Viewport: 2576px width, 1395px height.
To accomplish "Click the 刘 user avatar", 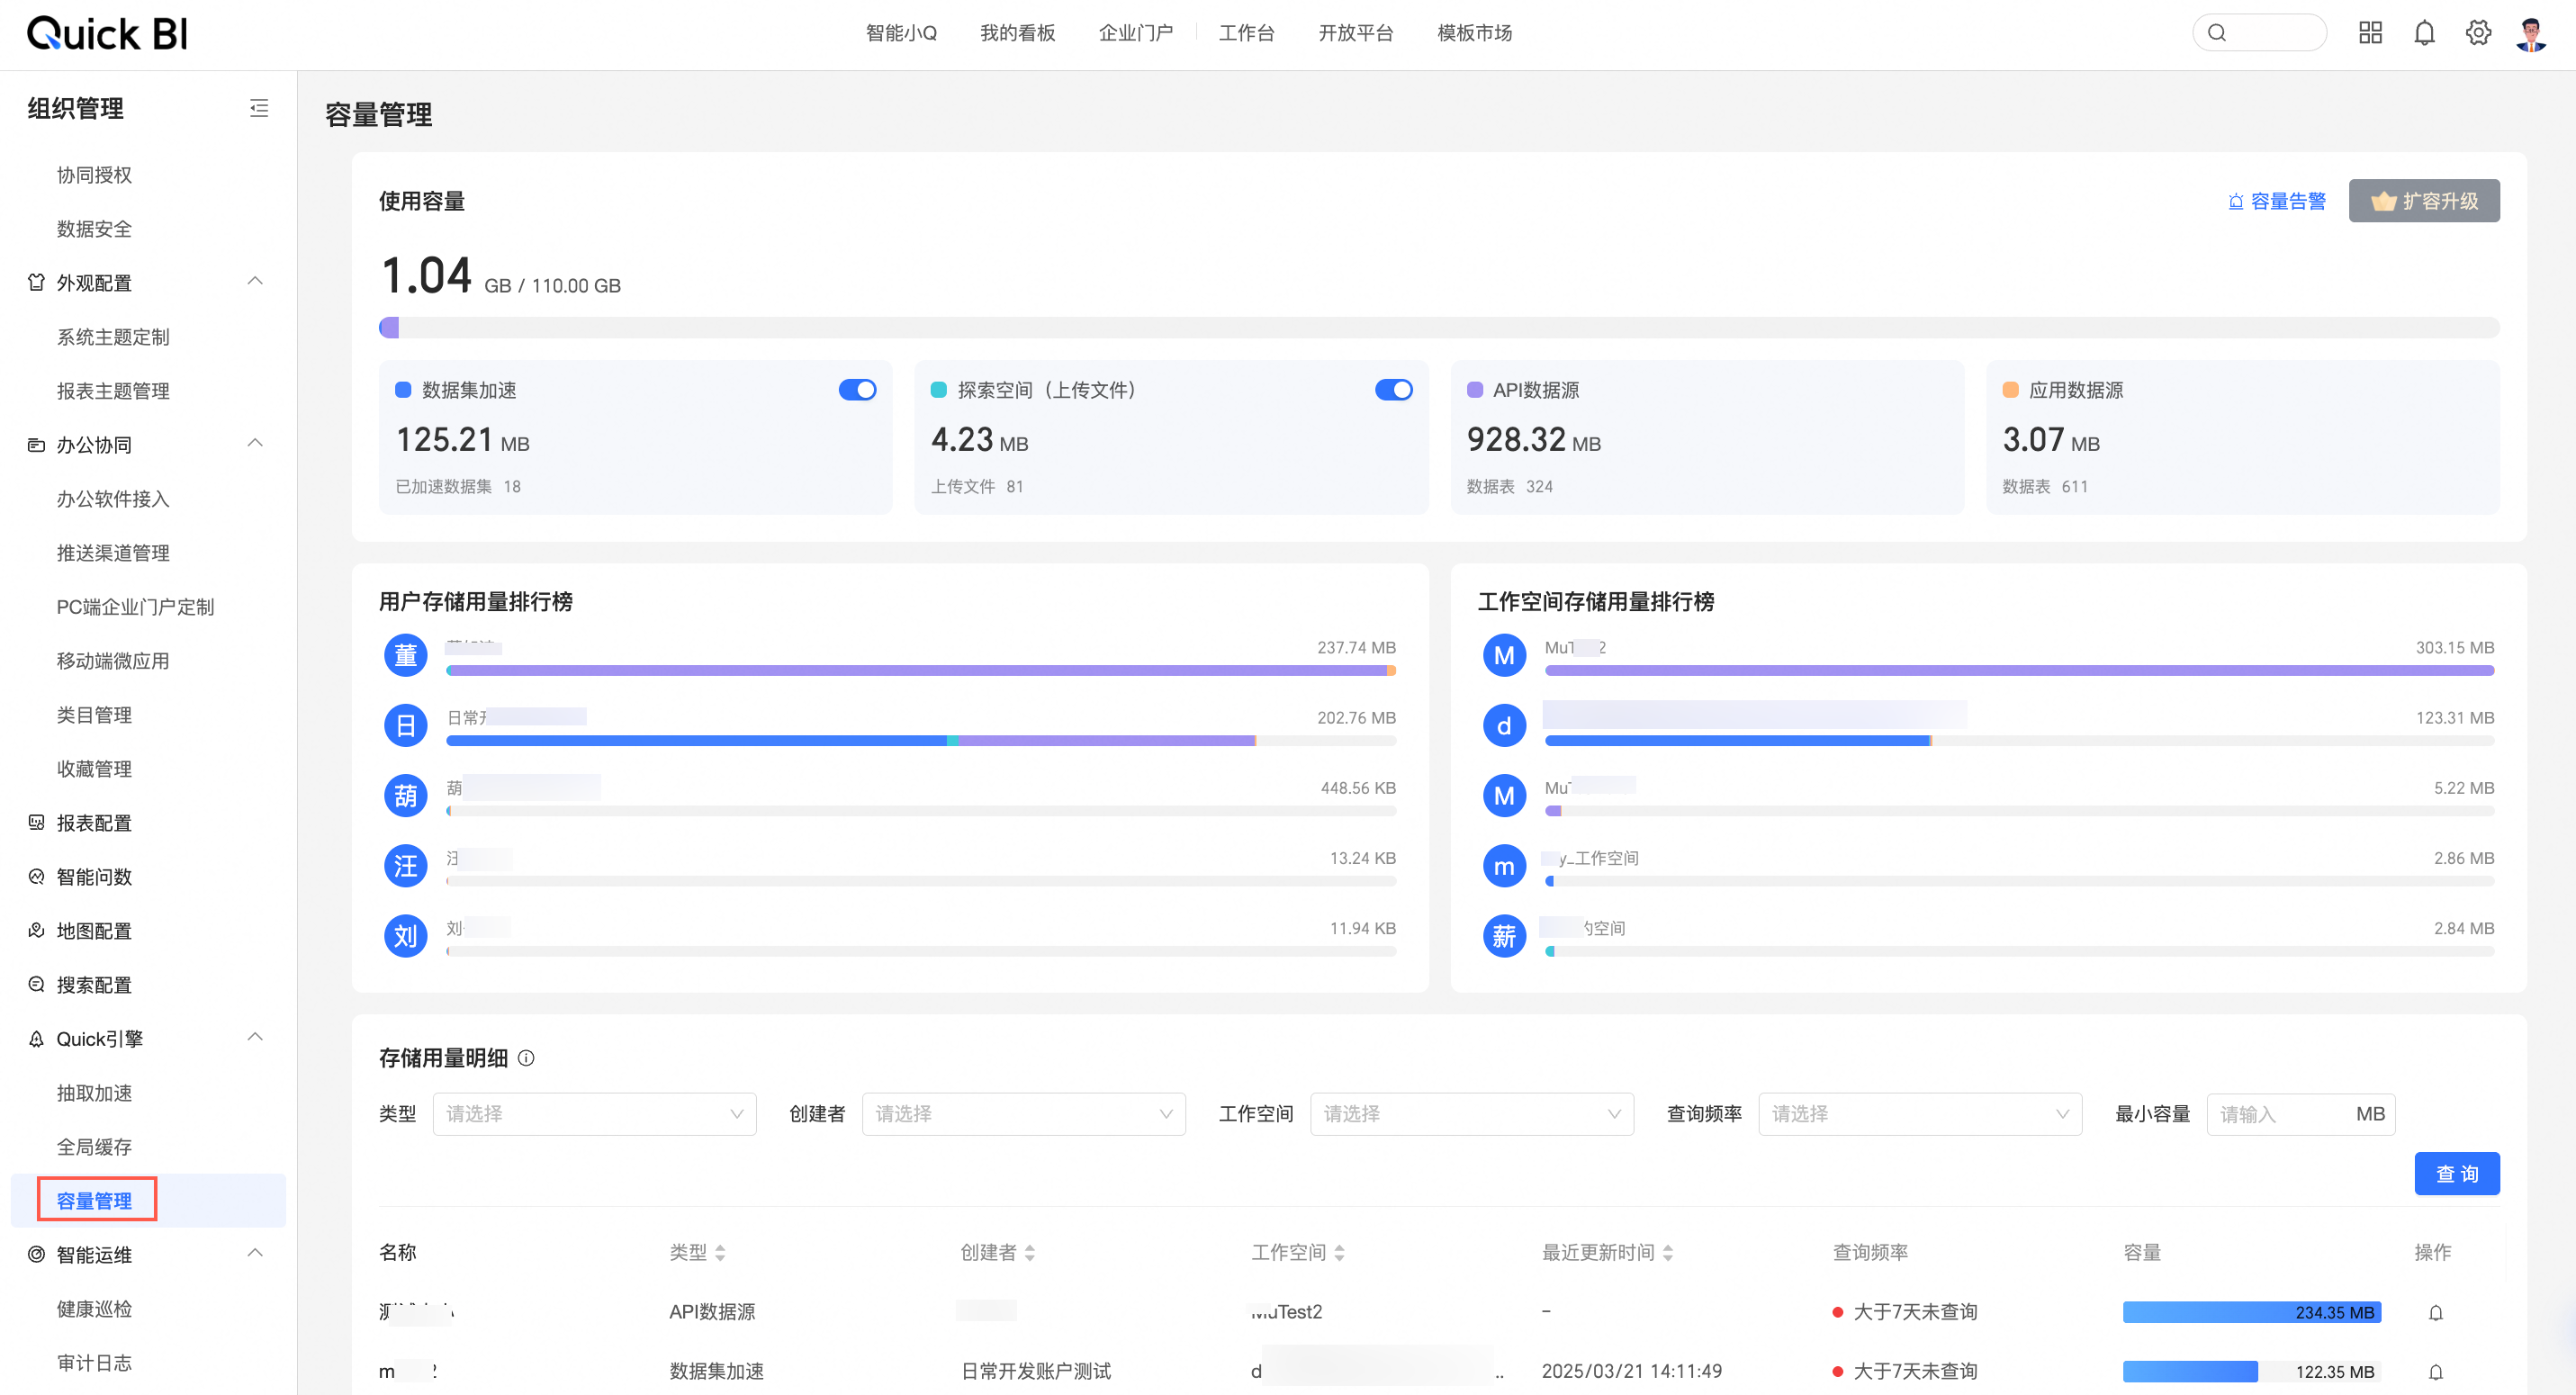I will pyautogui.click(x=406, y=936).
